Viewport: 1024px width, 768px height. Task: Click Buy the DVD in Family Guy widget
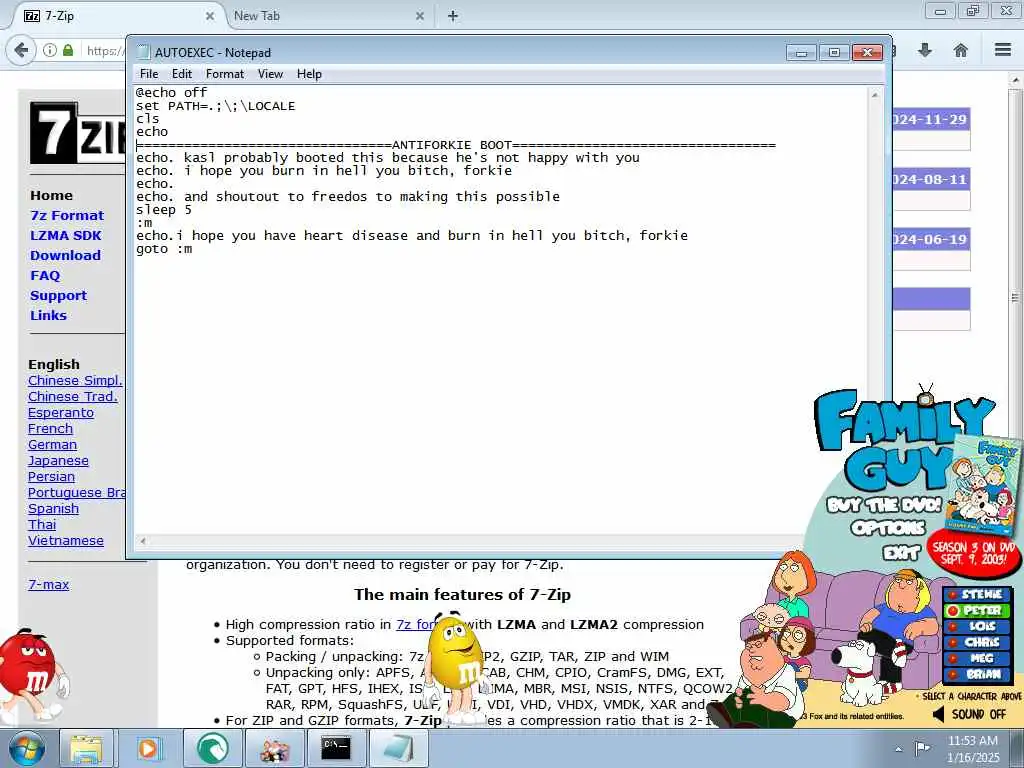click(884, 505)
